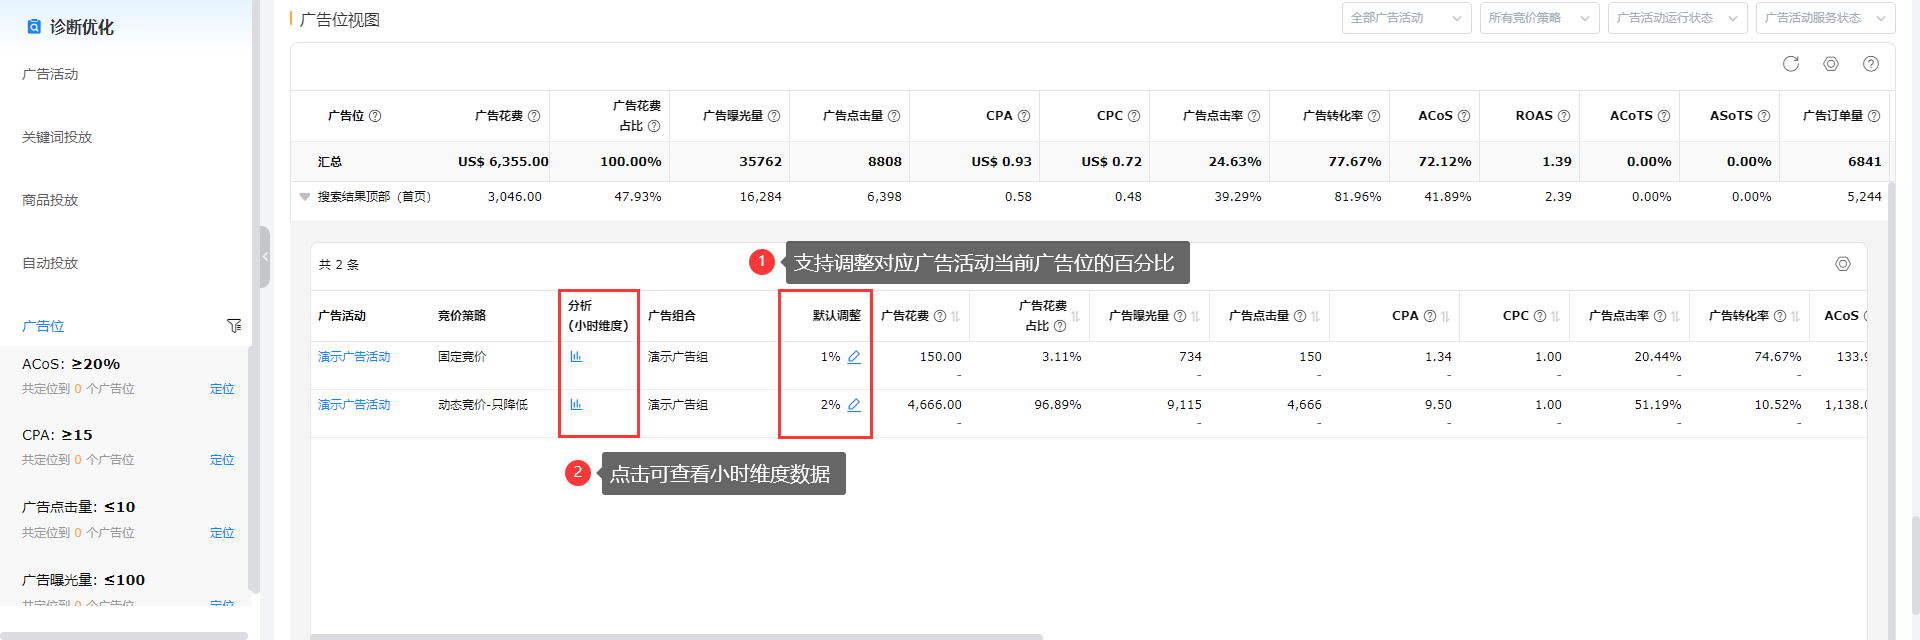Sort sub-table by 广告花费
The width and height of the screenshot is (1920, 640).
955,316
